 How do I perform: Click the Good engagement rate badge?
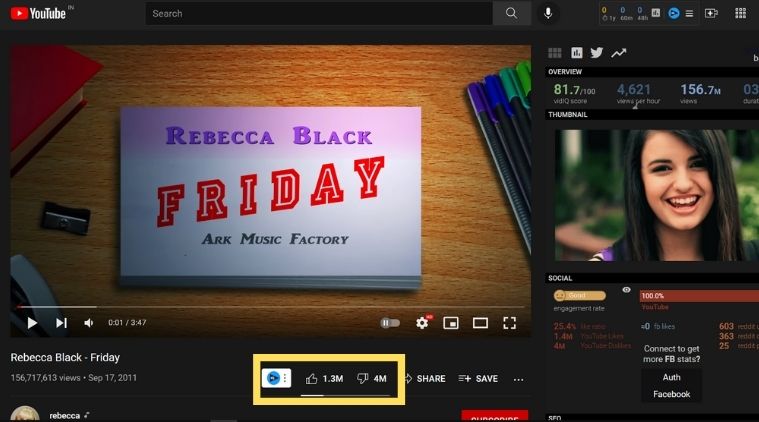tap(579, 295)
